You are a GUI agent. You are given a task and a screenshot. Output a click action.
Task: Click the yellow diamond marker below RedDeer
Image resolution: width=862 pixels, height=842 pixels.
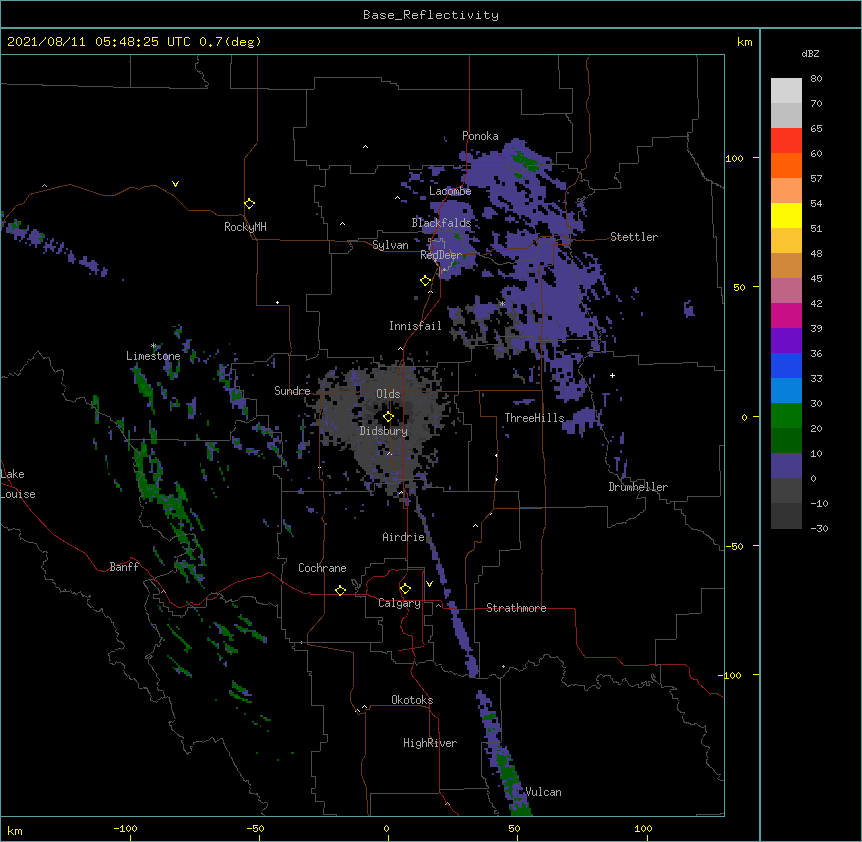pyautogui.click(x=426, y=281)
